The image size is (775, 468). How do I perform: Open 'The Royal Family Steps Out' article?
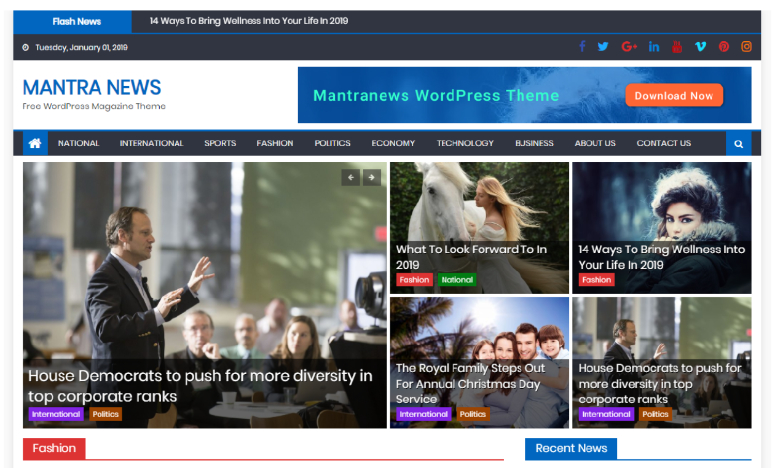click(470, 383)
